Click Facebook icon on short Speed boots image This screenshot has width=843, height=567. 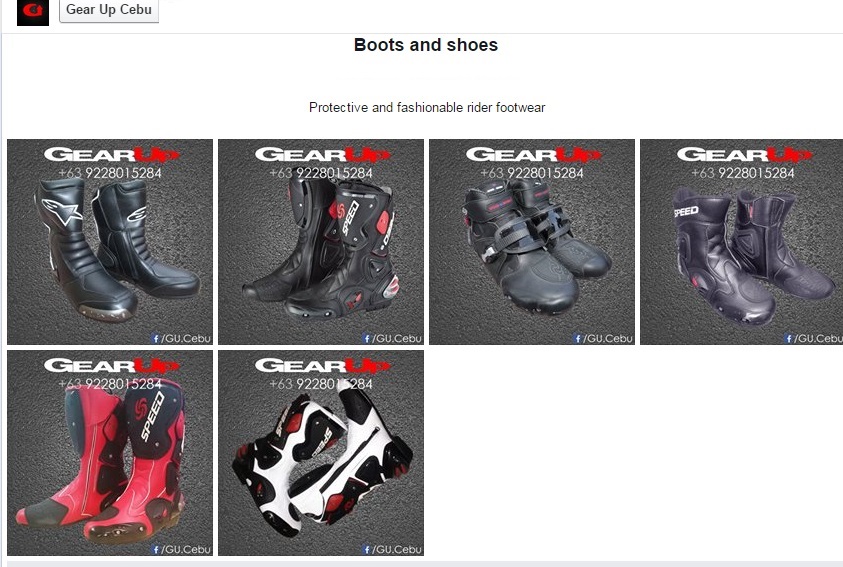[x=789, y=339]
